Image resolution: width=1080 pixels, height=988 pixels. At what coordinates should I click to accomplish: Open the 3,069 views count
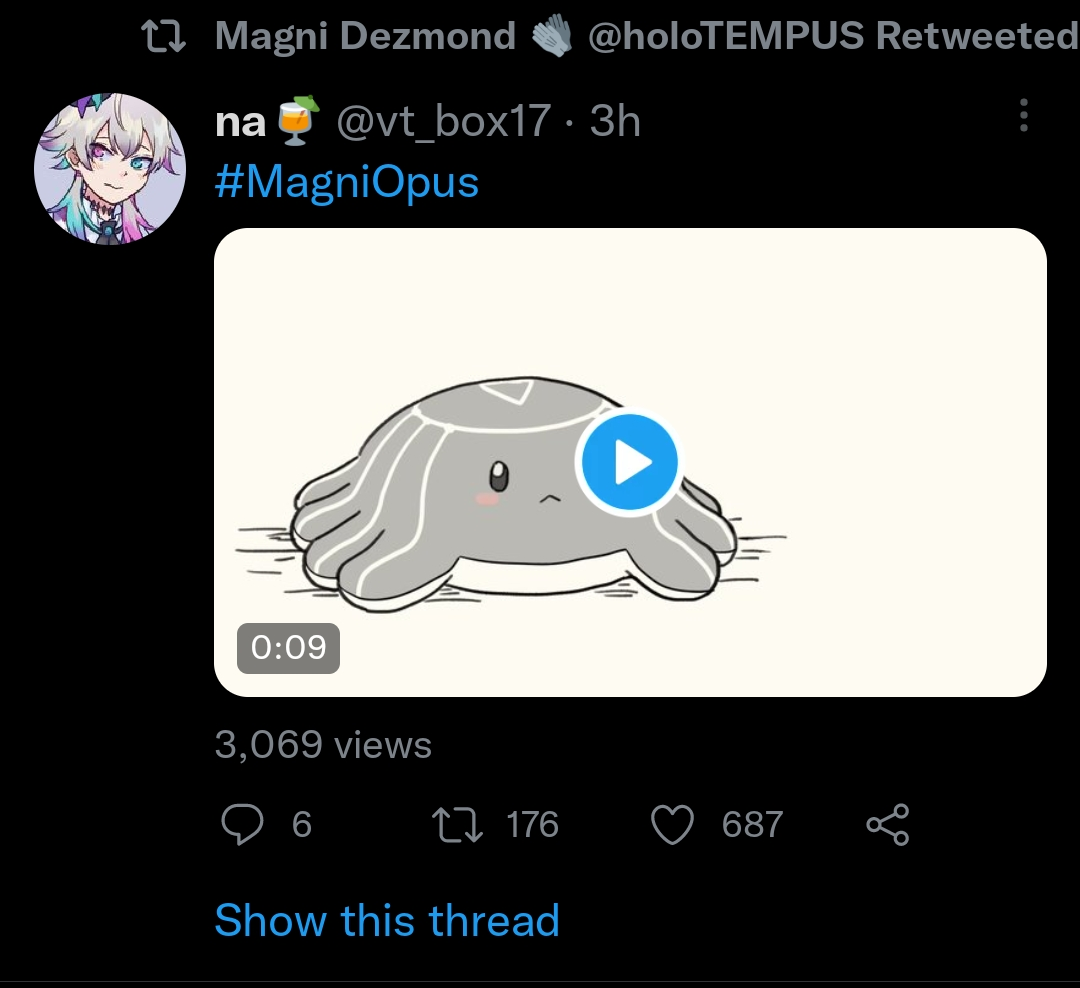click(x=323, y=745)
